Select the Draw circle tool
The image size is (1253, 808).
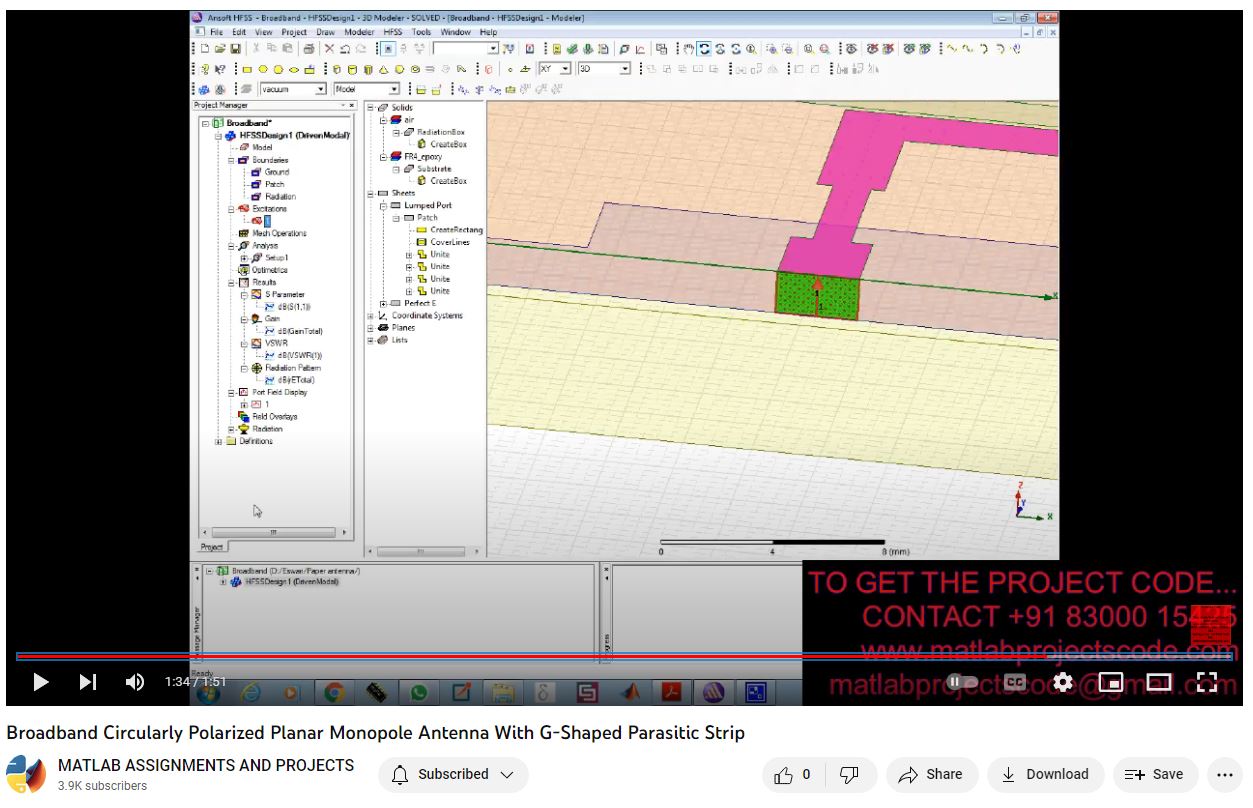pyautogui.click(x=263, y=70)
